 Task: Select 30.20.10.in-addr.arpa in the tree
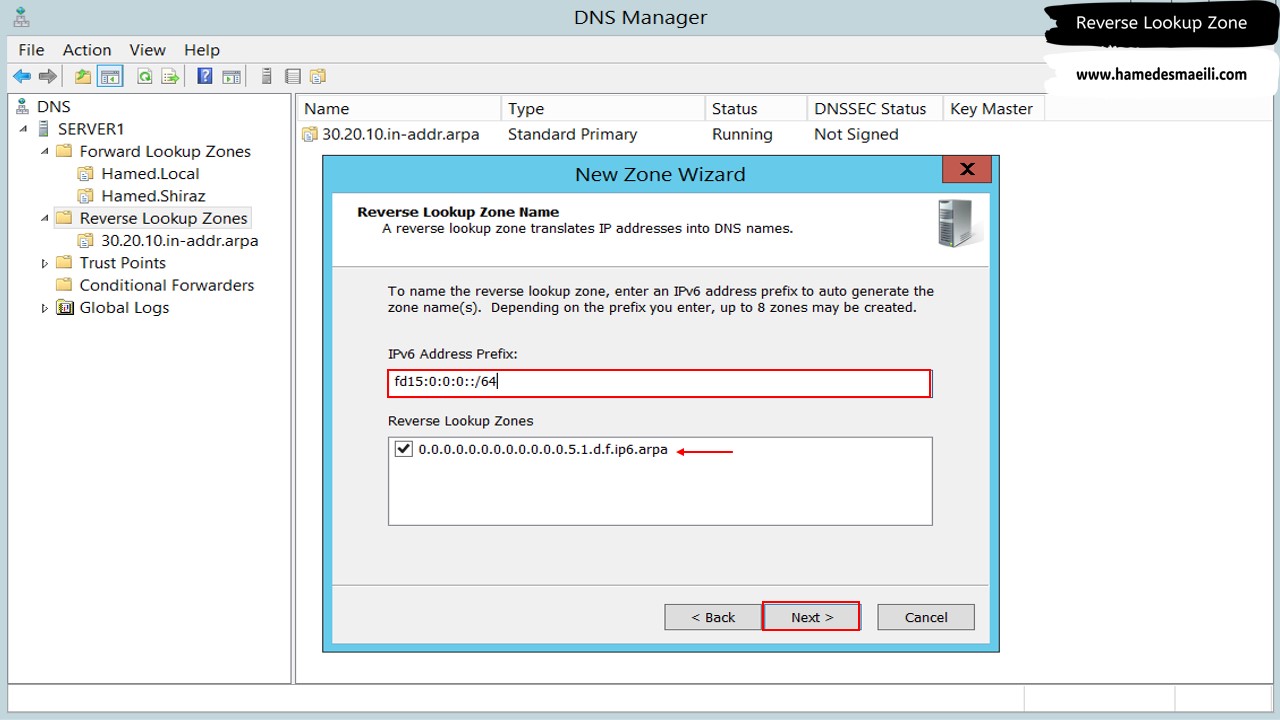tap(180, 241)
